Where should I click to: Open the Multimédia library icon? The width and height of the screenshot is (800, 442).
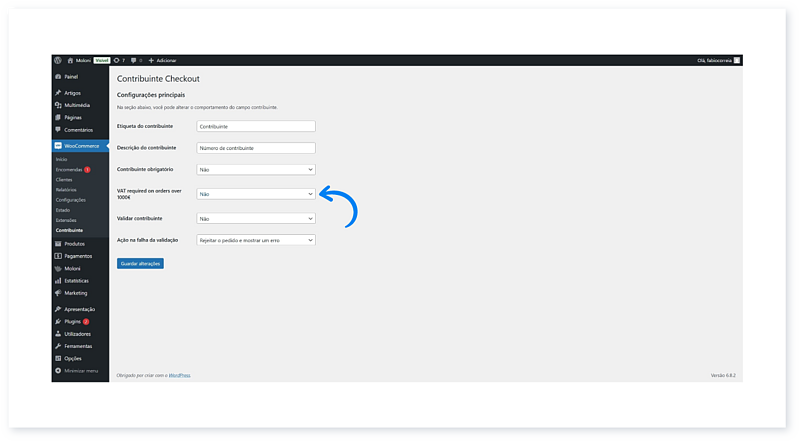point(58,105)
